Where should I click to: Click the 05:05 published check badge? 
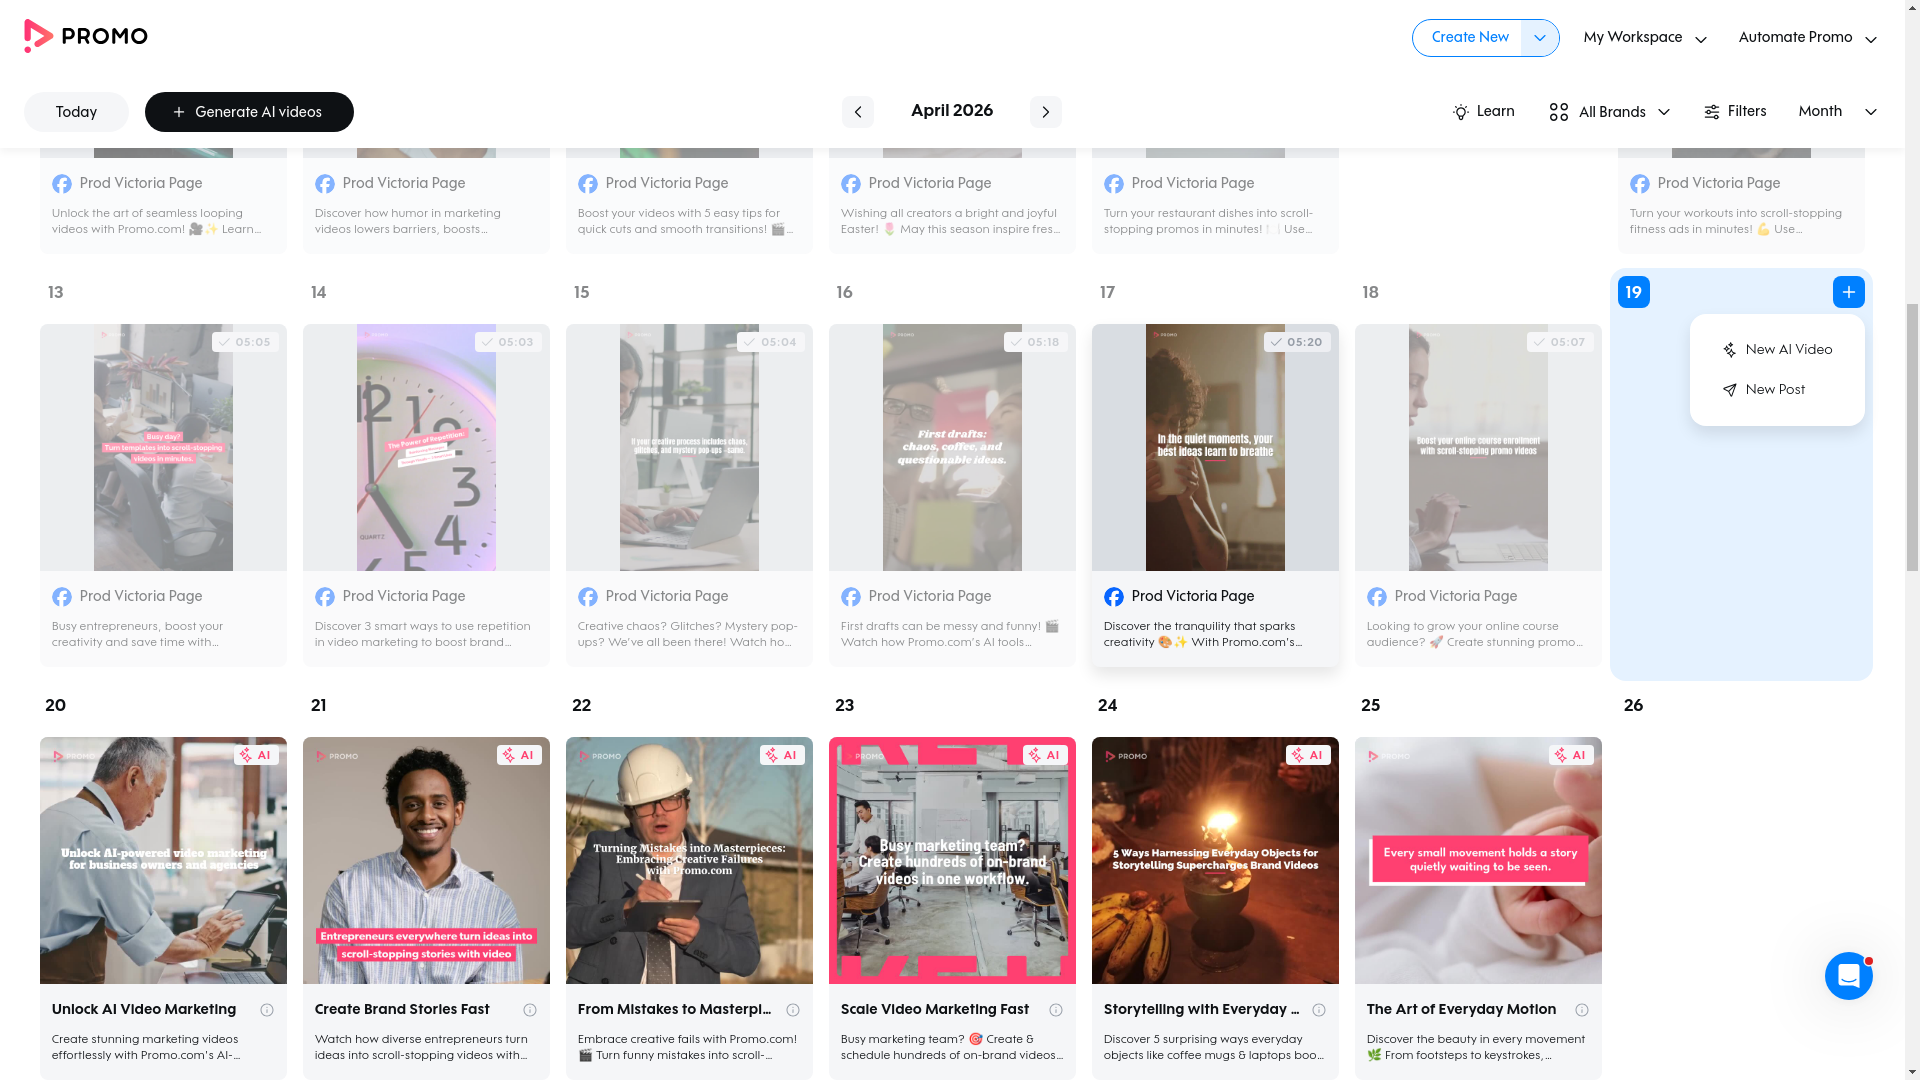(245, 342)
